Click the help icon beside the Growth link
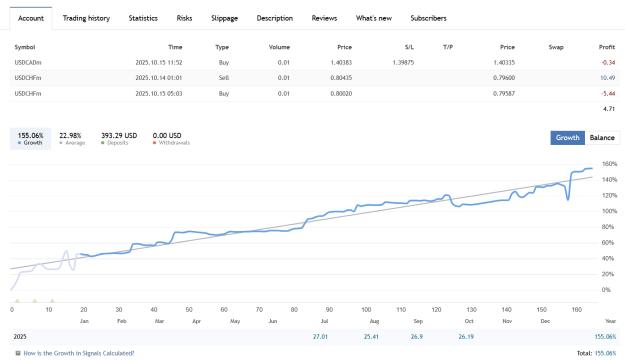Image resolution: width=625 pixels, height=361 pixels. click(x=18, y=353)
